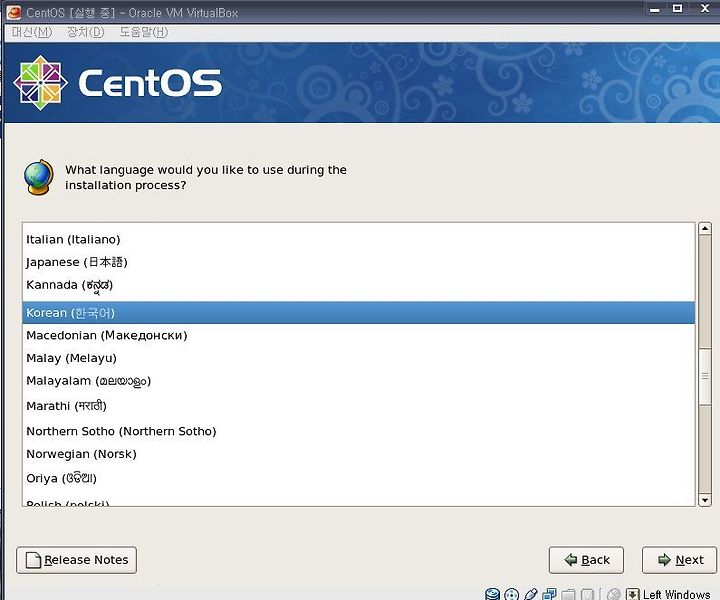Select Japanese in the language list

(358, 262)
